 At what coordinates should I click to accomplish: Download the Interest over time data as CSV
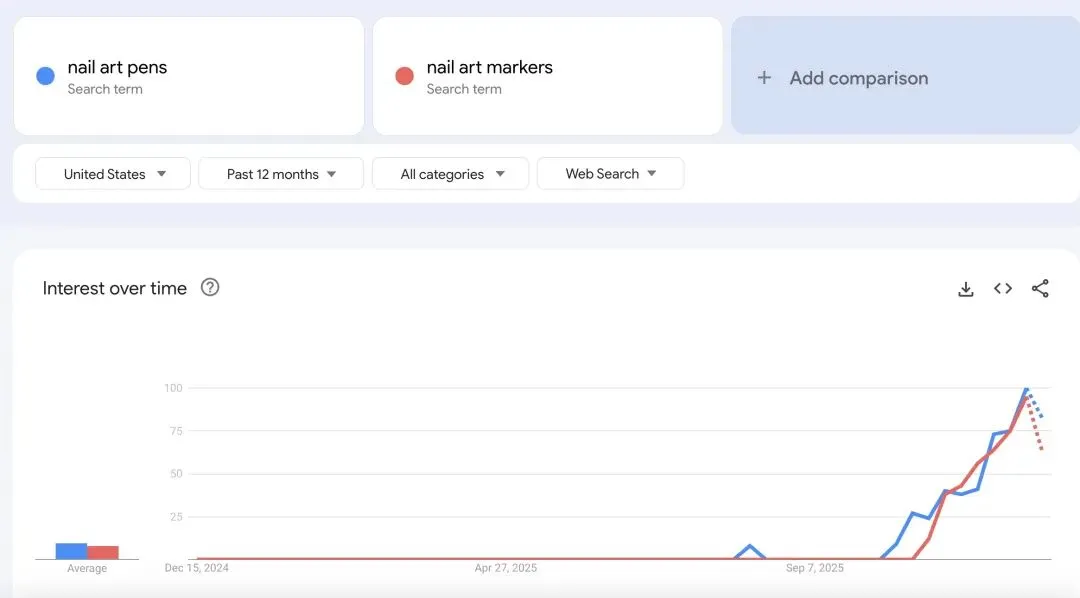coord(965,288)
